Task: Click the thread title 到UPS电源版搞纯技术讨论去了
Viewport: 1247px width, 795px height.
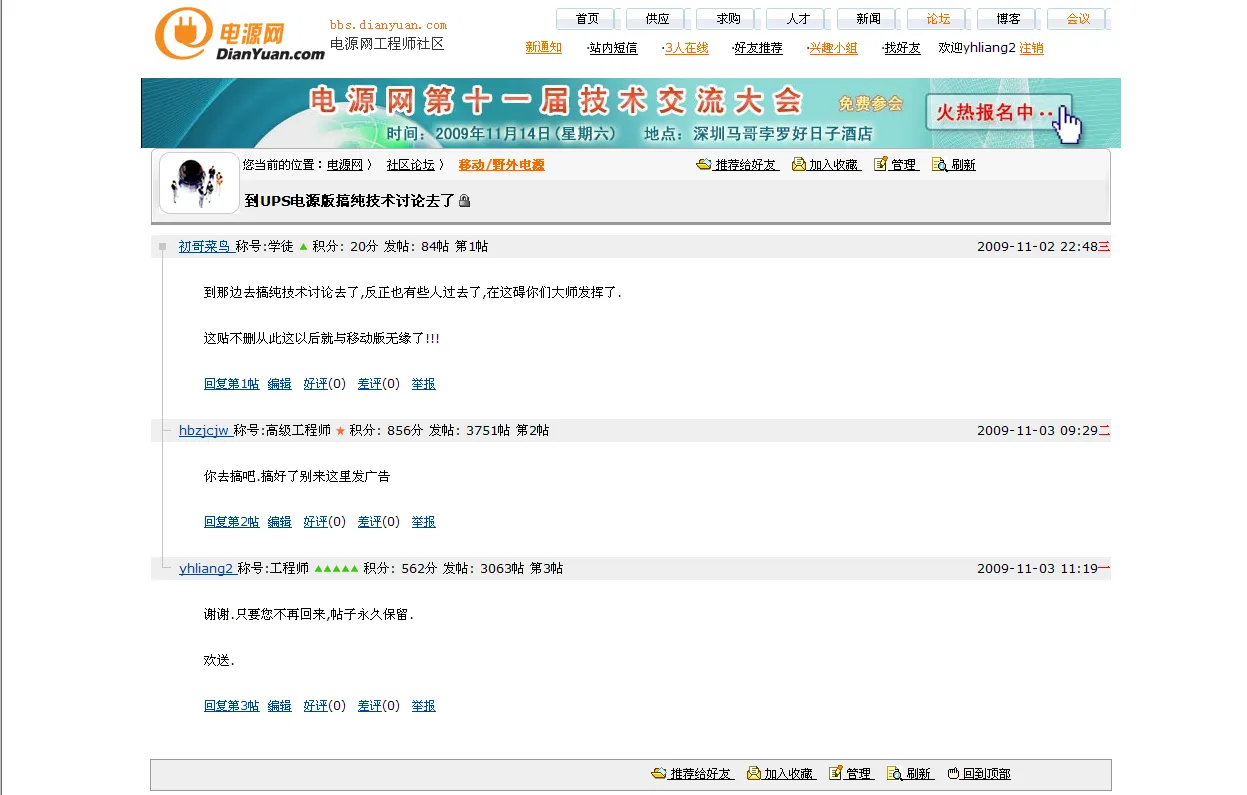Action: tap(350, 201)
